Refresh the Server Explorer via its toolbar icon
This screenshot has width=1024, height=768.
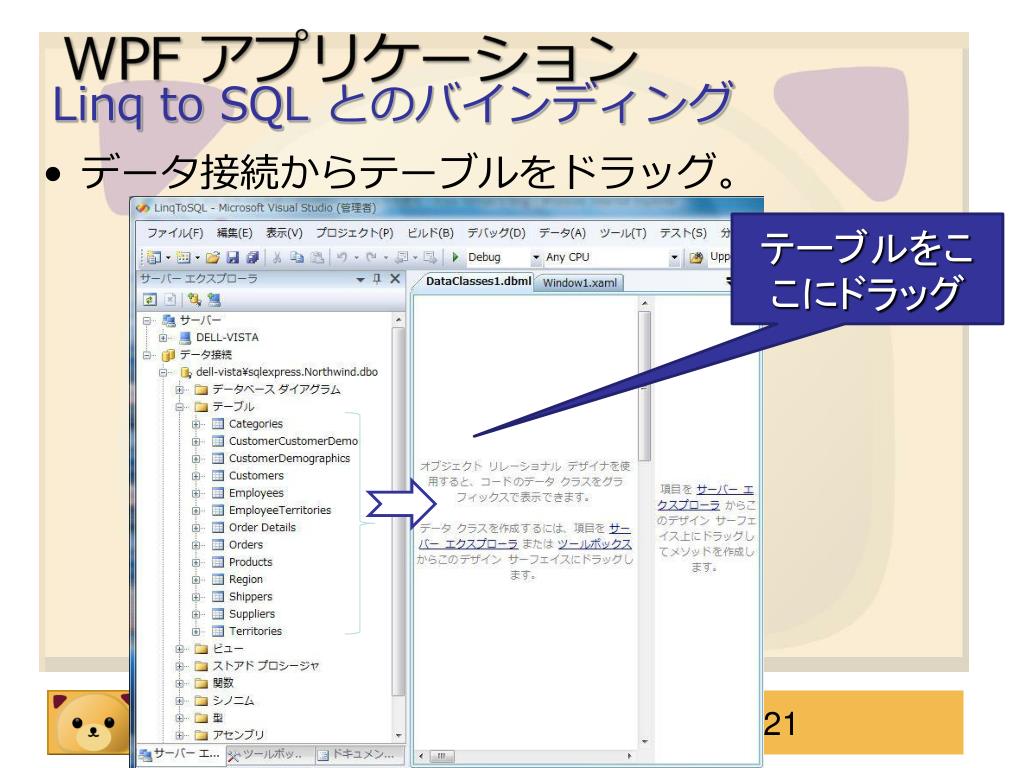[150, 300]
